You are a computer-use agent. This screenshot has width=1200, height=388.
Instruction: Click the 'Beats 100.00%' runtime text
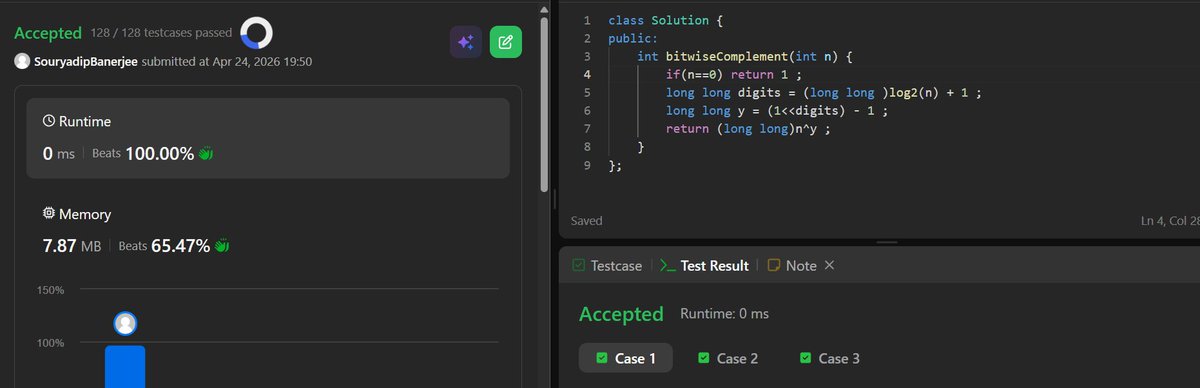[143, 153]
